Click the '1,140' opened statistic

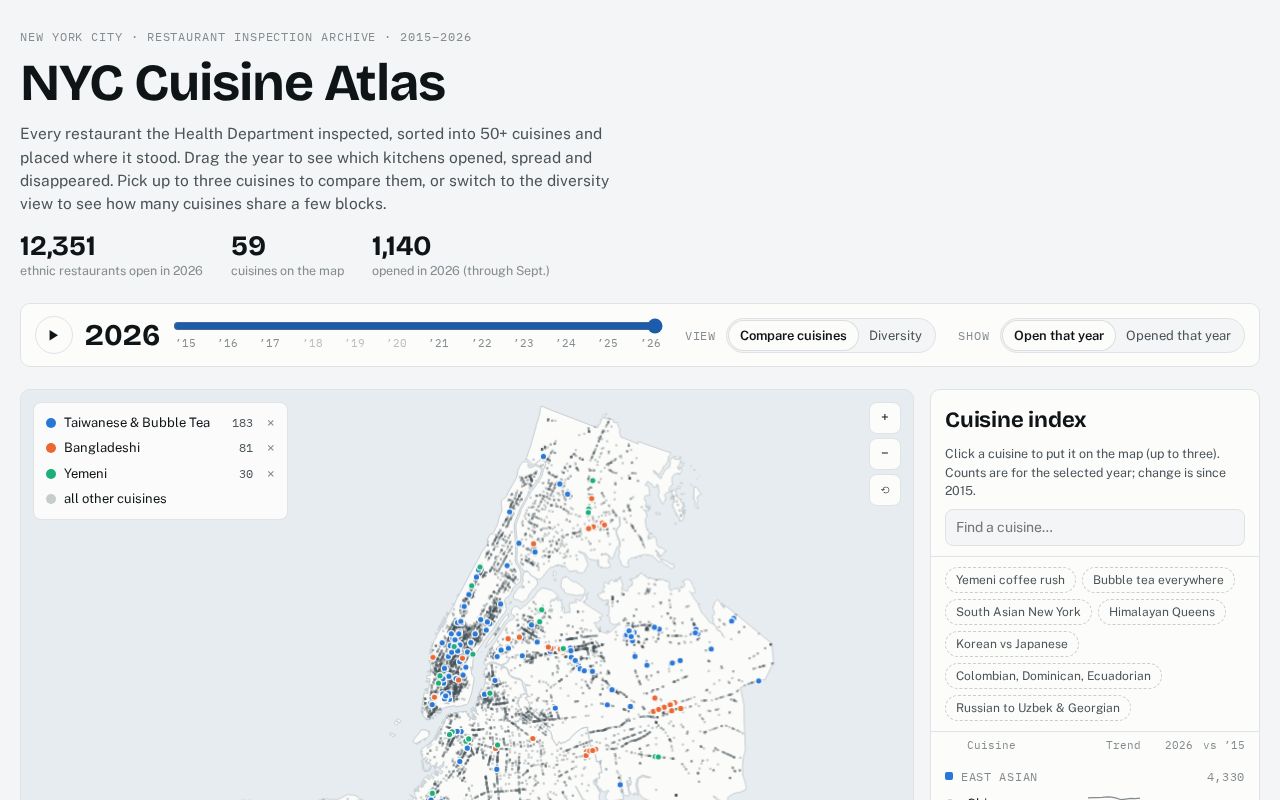(401, 246)
